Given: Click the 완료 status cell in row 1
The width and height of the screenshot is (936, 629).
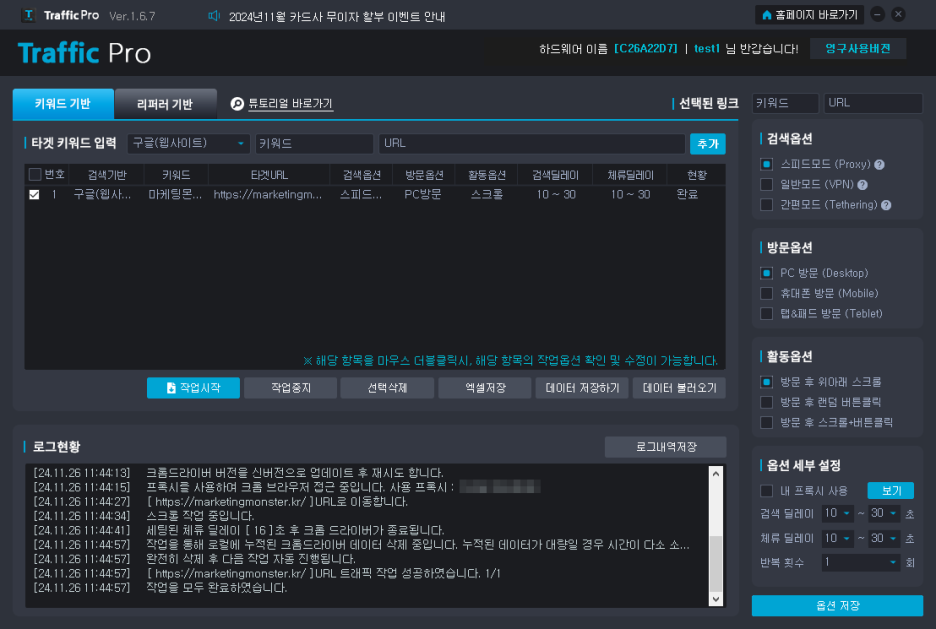Looking at the screenshot, I should [x=688, y=195].
